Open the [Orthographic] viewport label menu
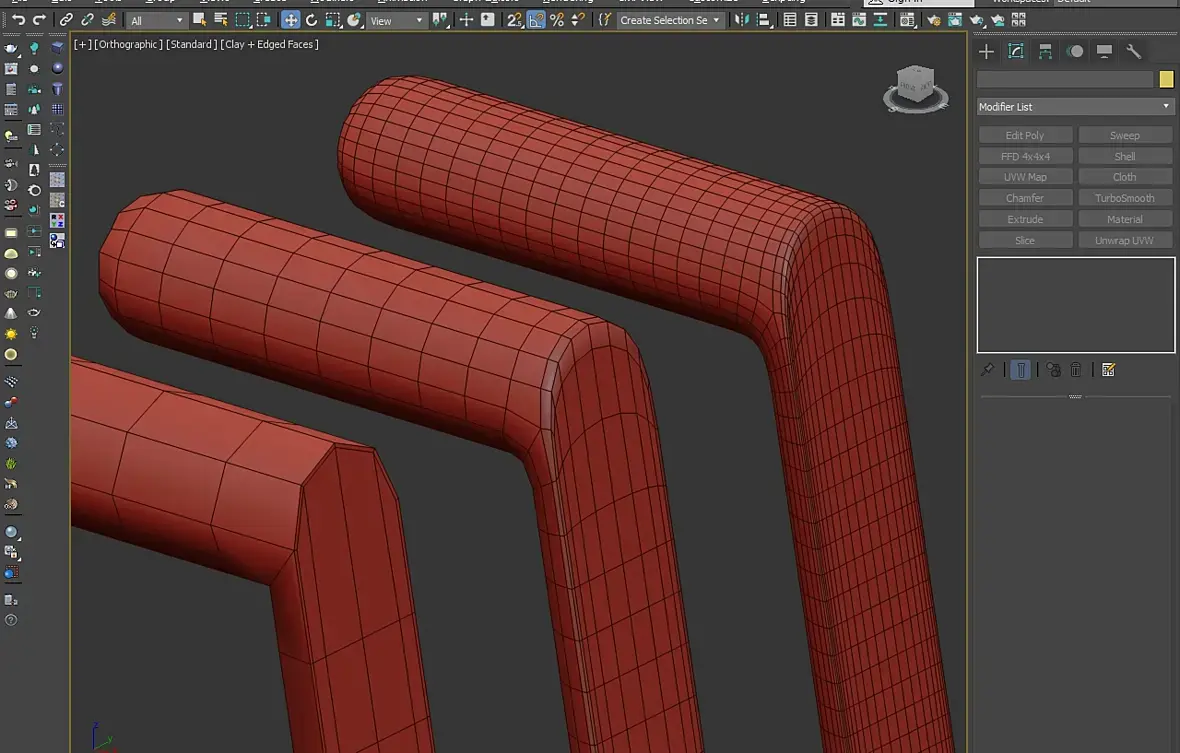1180x753 pixels. [128, 44]
